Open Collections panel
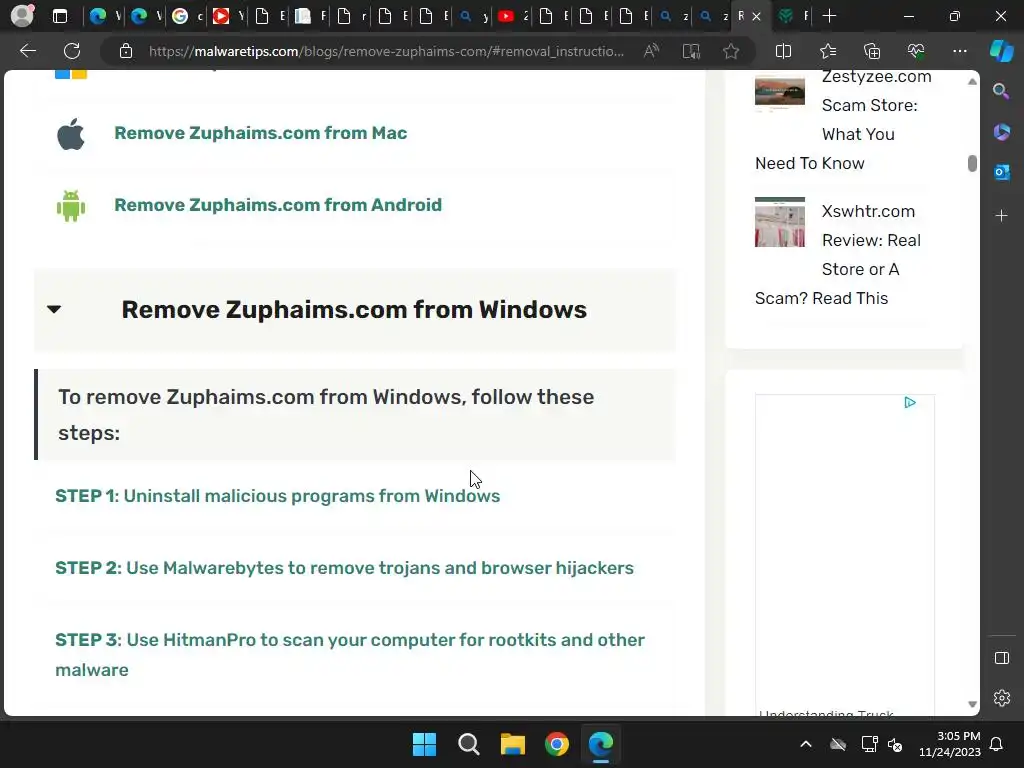The width and height of the screenshot is (1024, 768). pyautogui.click(x=872, y=51)
